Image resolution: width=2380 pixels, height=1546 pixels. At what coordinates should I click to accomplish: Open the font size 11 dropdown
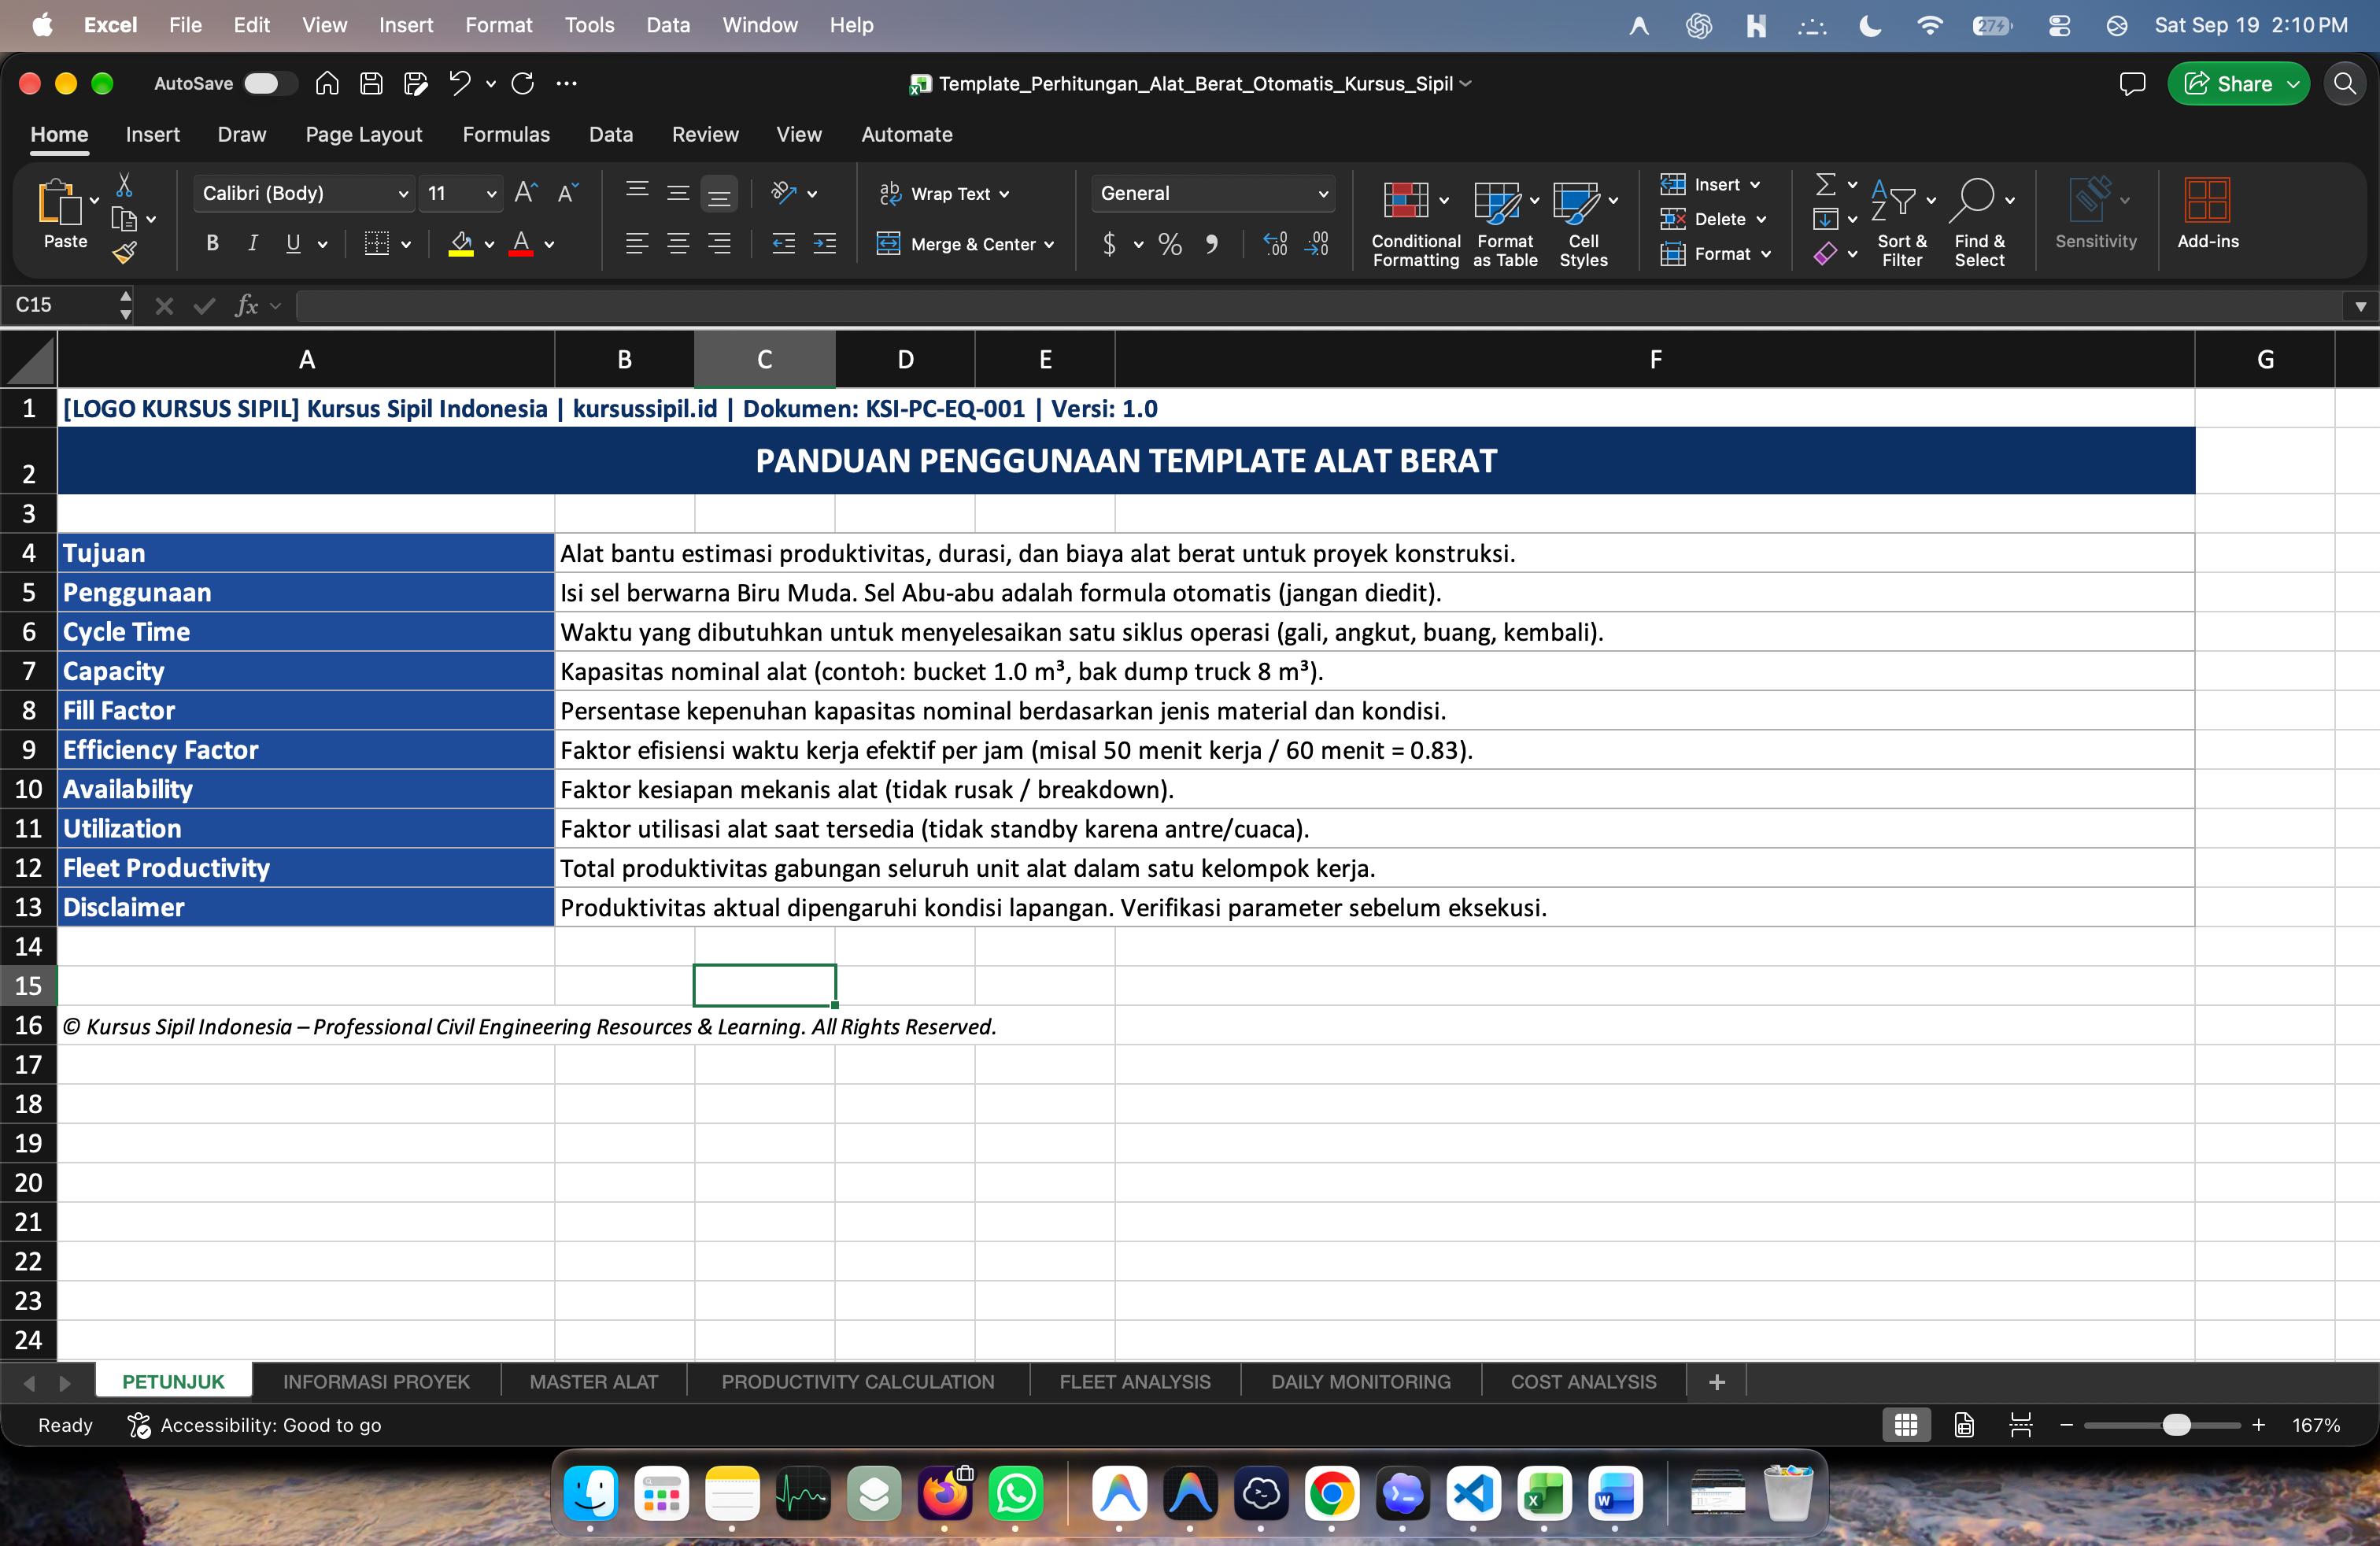click(461, 194)
